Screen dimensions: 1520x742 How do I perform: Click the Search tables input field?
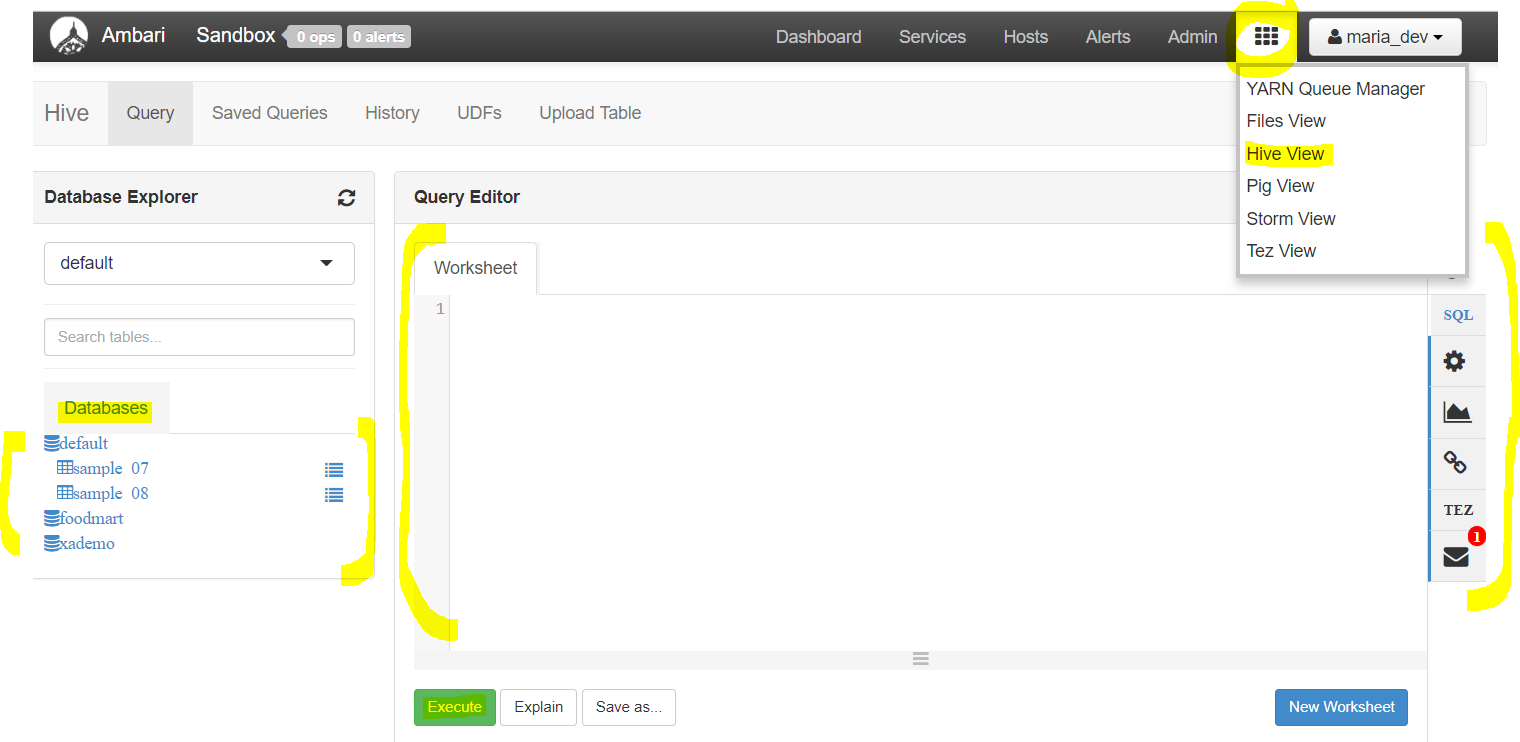pyautogui.click(x=199, y=337)
